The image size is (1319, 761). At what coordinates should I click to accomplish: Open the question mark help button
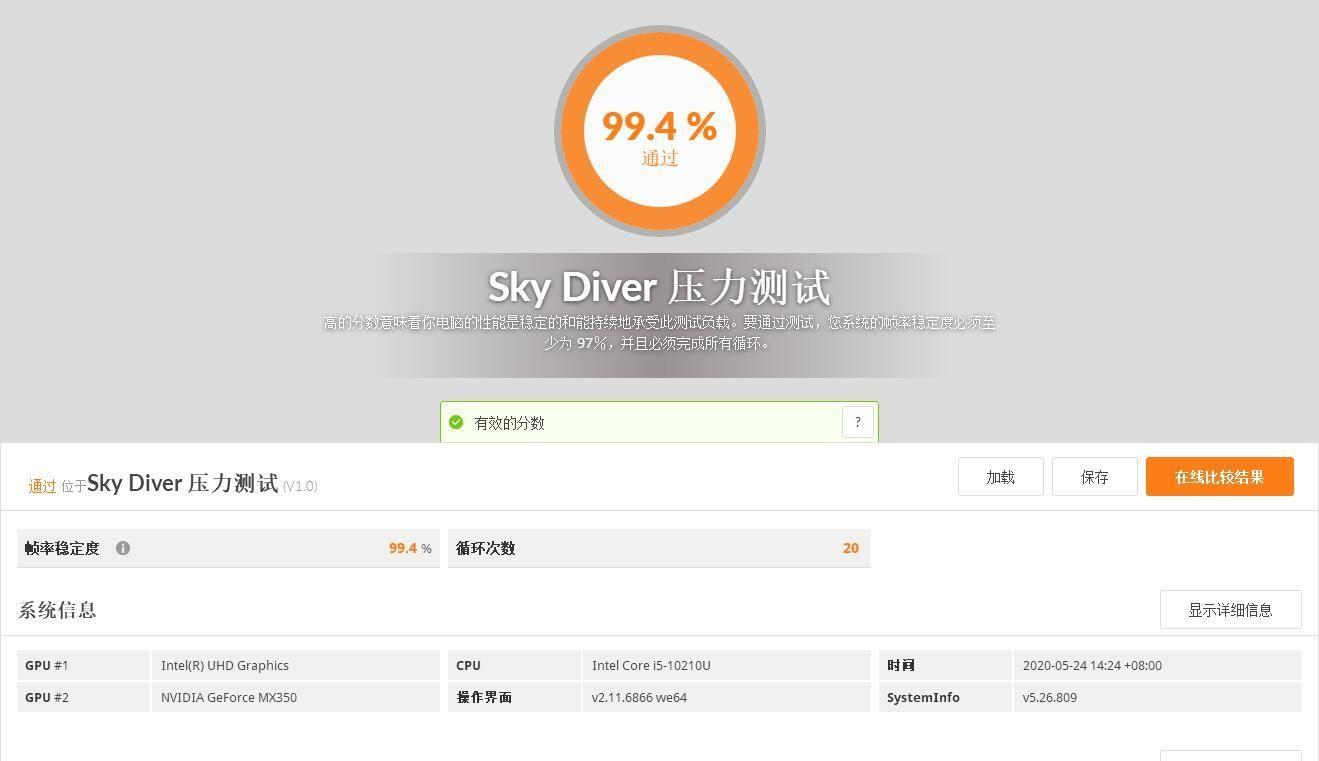858,422
